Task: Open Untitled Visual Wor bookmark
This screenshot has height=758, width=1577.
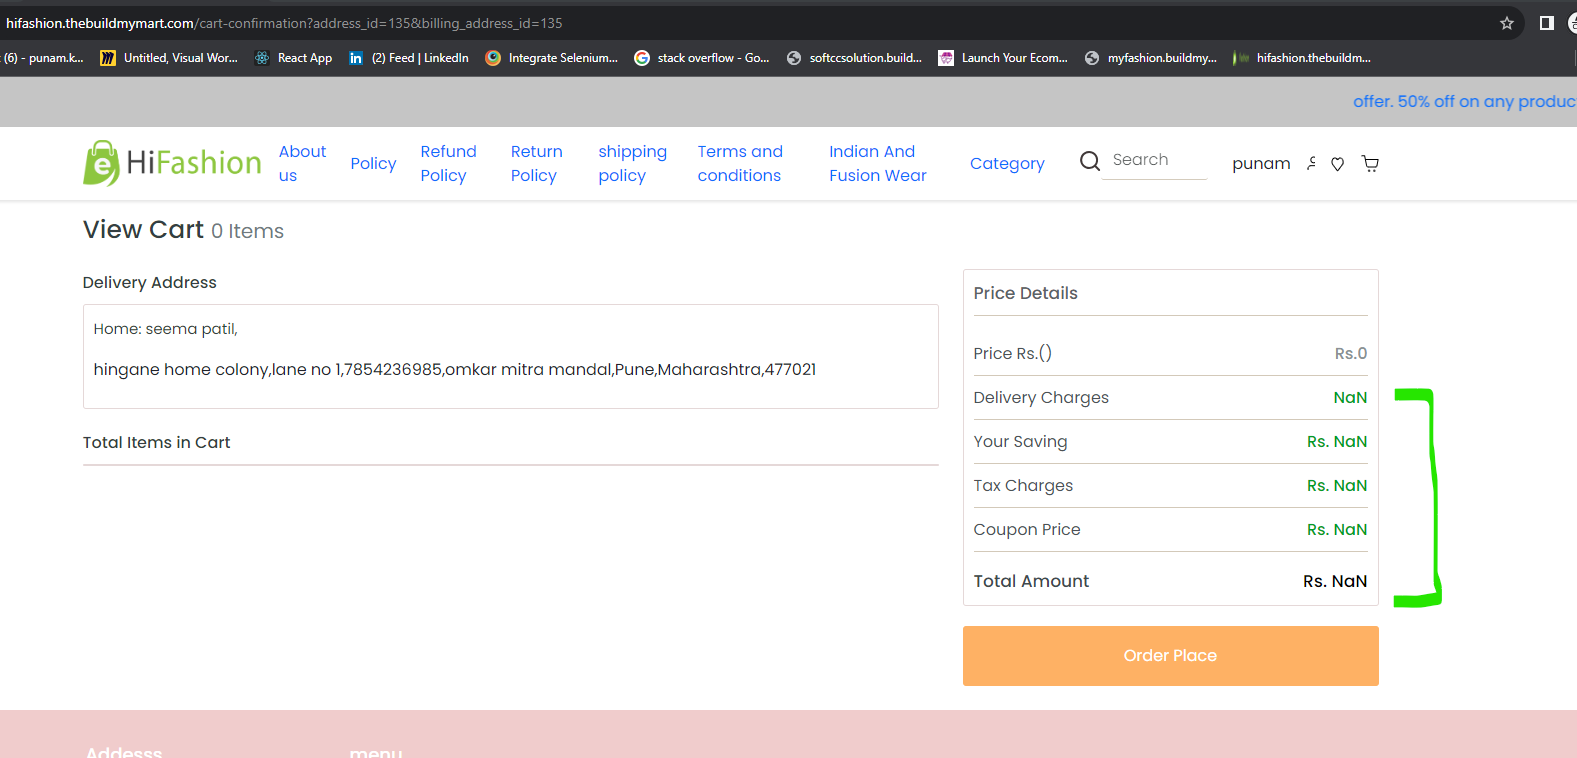Action: click(x=169, y=58)
